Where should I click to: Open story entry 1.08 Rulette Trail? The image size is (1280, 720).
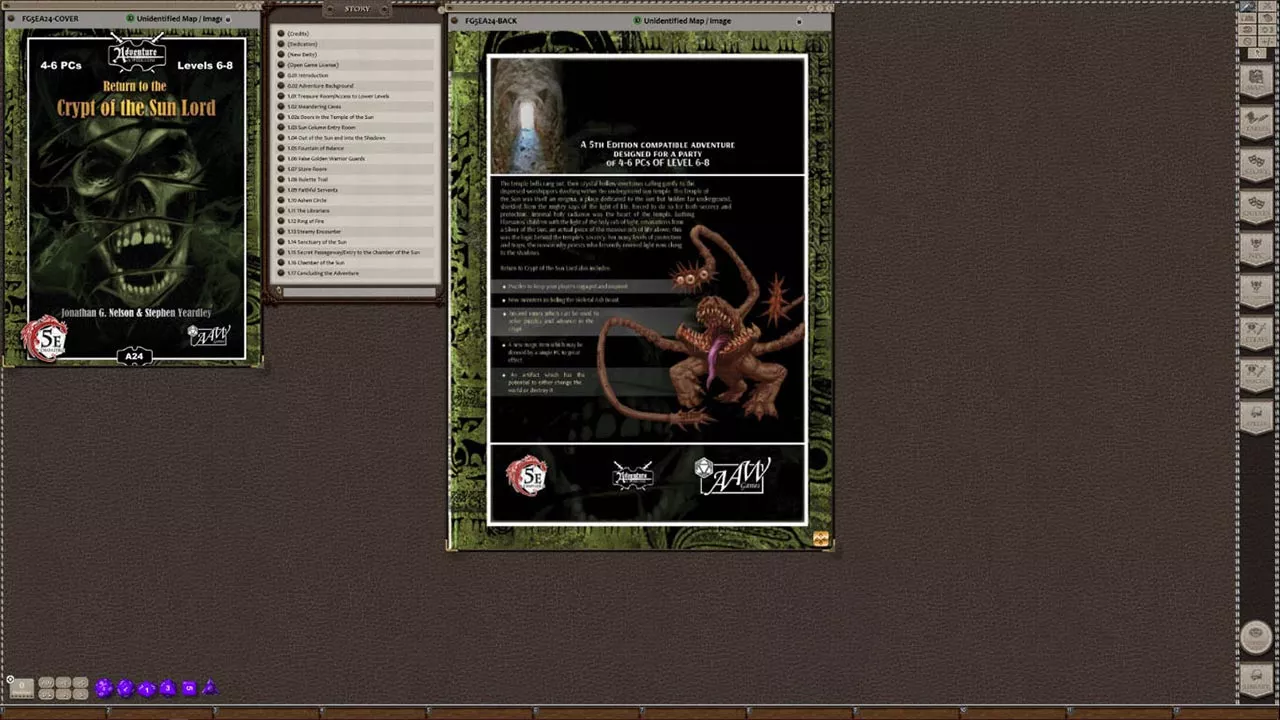click(x=356, y=179)
